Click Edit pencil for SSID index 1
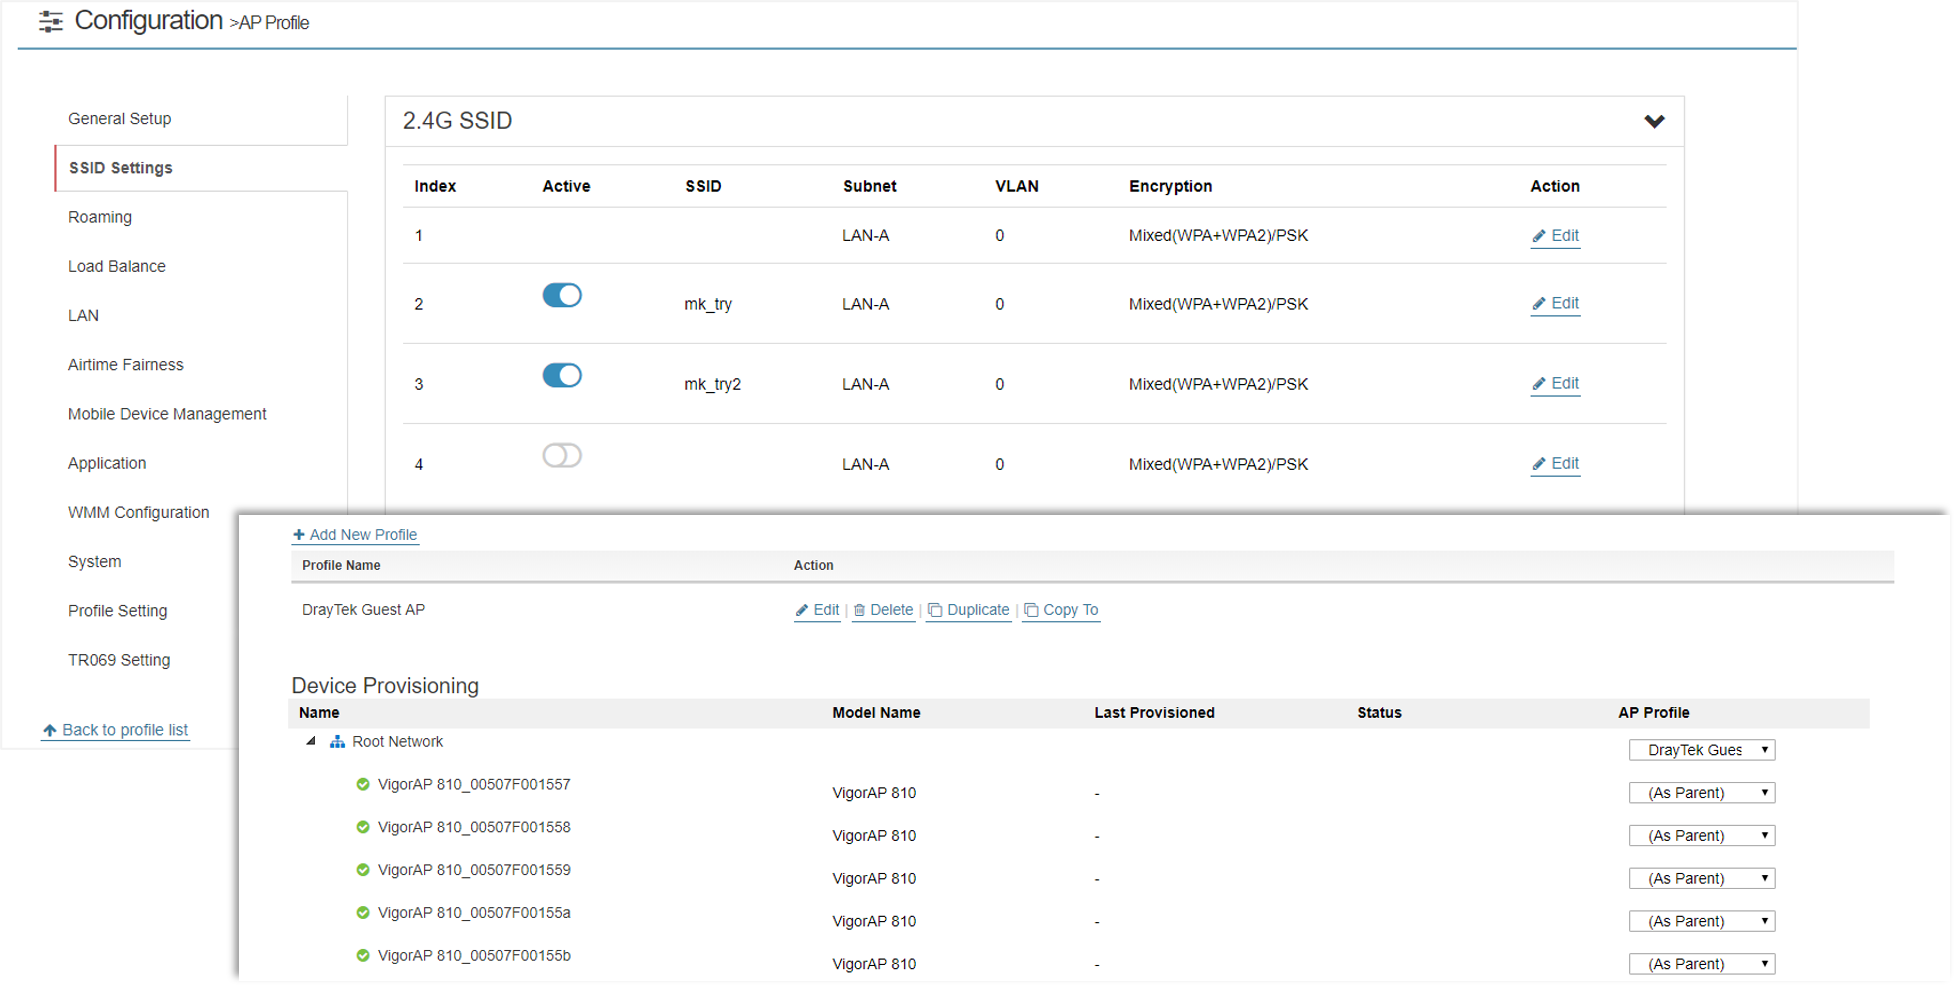Image resolution: width=1954 pixels, height=985 pixels. [x=1539, y=237]
